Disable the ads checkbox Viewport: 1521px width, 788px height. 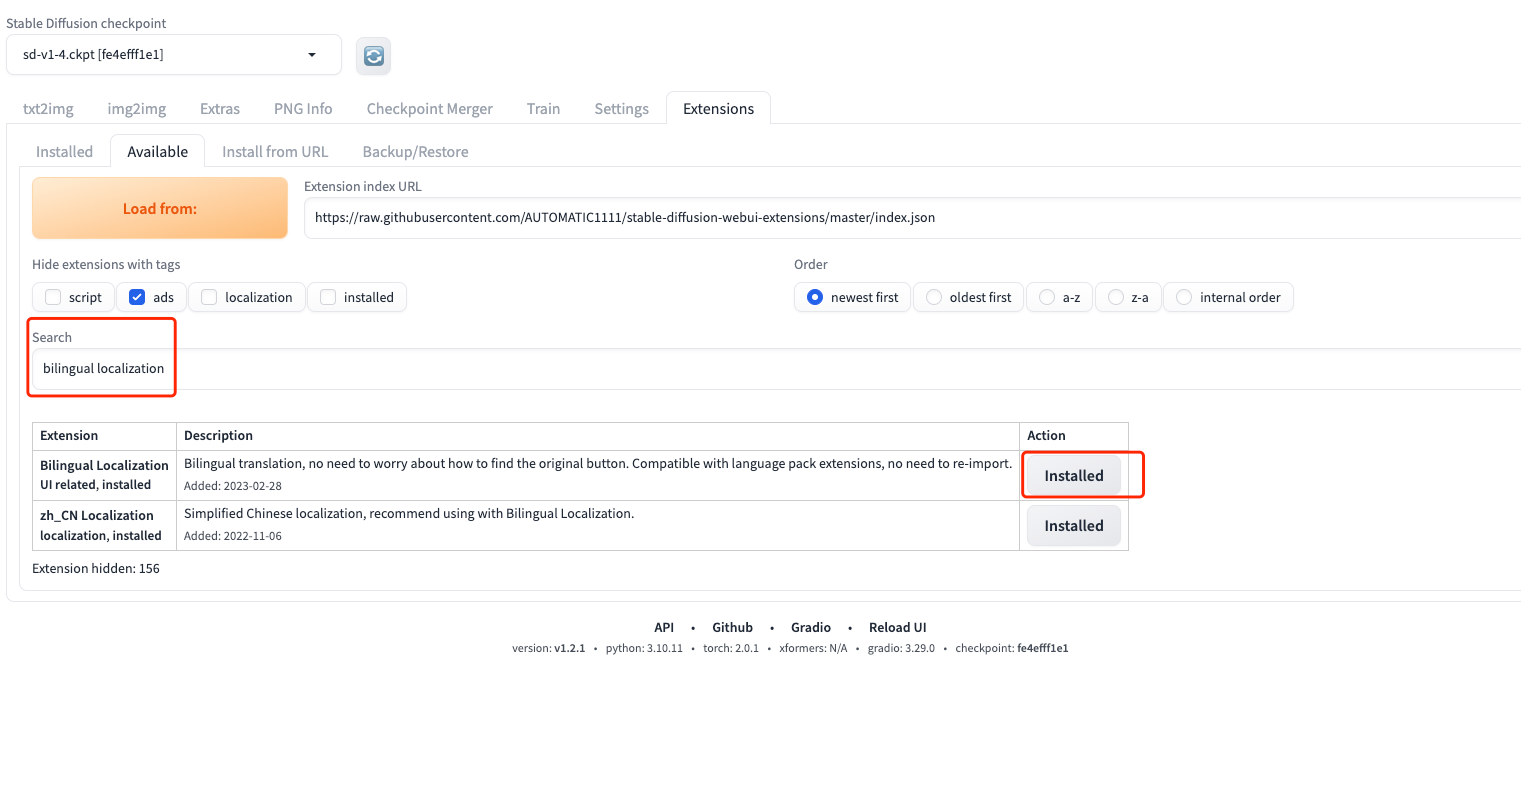137,297
